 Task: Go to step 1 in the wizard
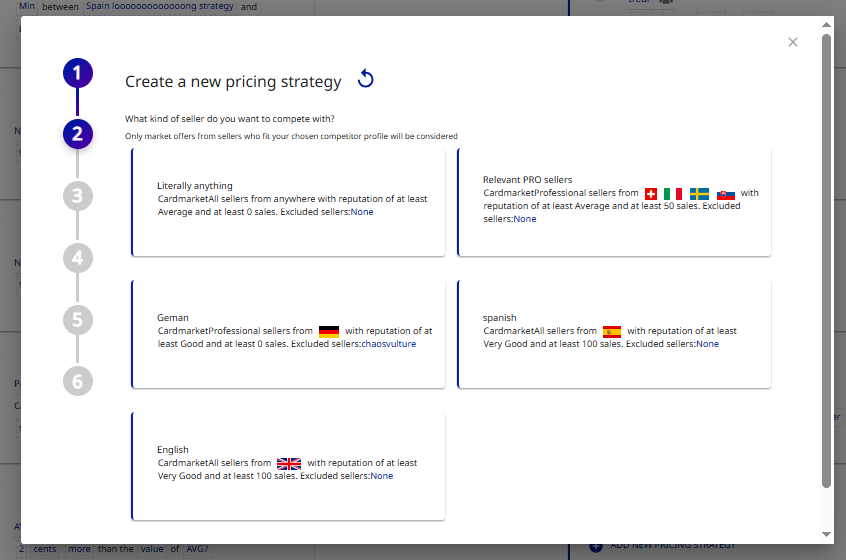78,73
